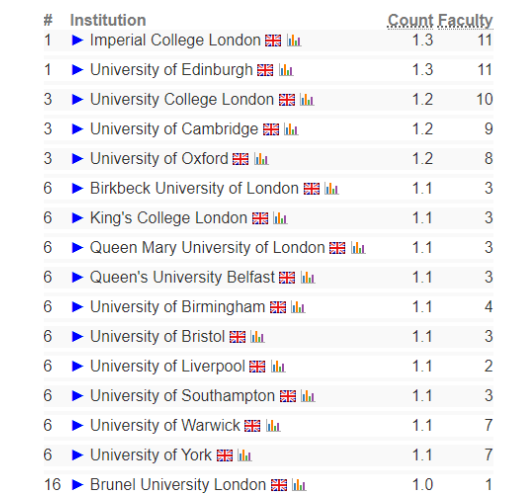This screenshot has width=531, height=494.
Task: Open chart icon next to University of Edinburgh
Action: [286, 70]
